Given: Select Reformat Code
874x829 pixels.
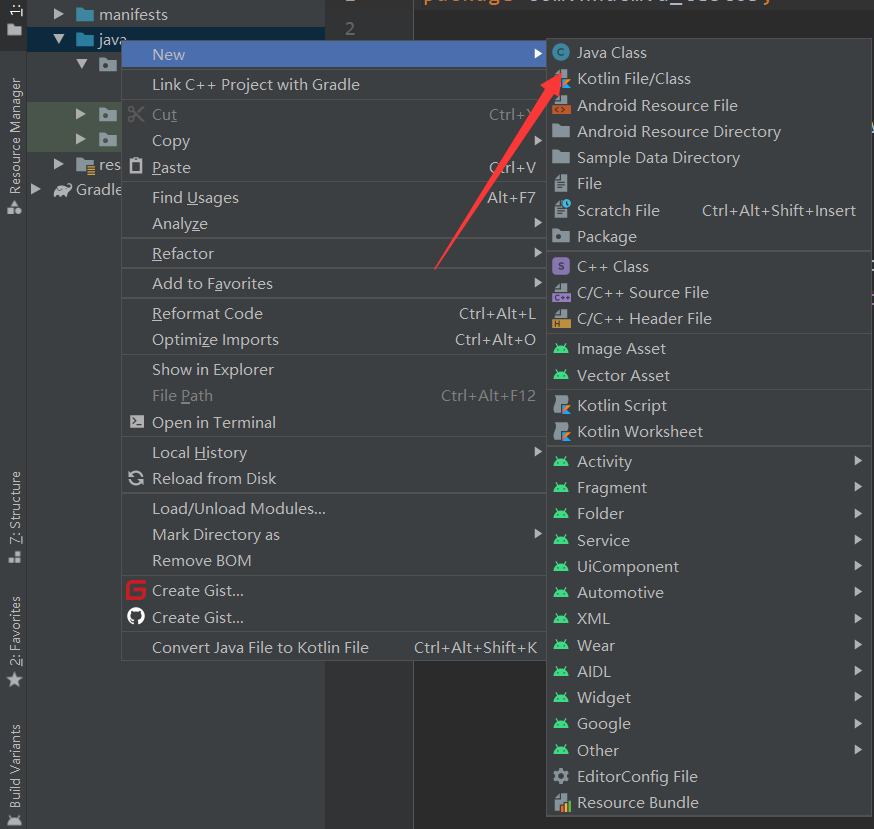Looking at the screenshot, I should (x=333, y=313).
